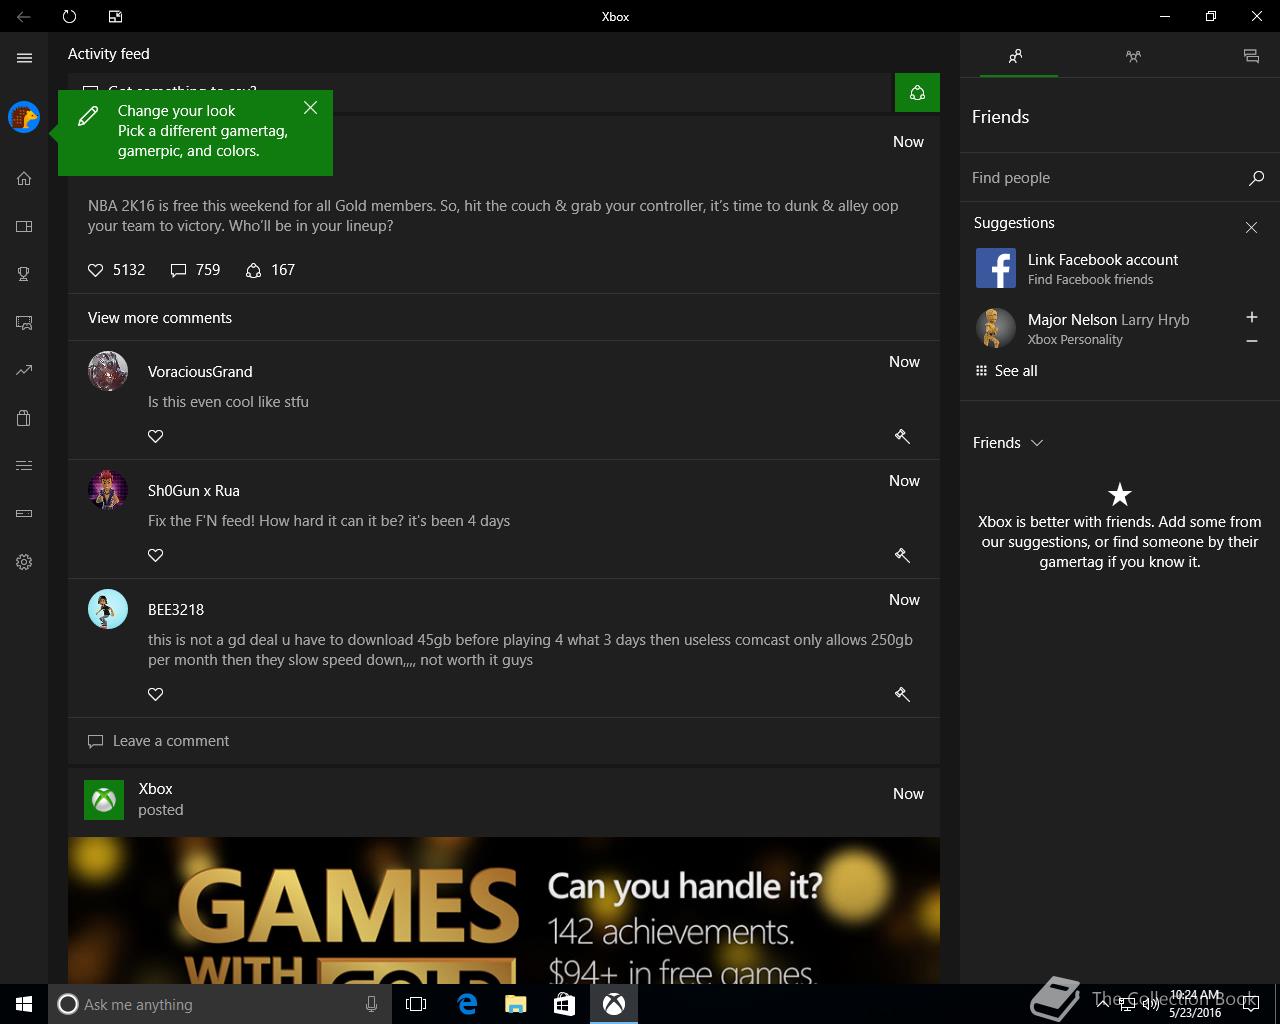Click the green share button near post box
The height and width of the screenshot is (1024, 1280).
(x=917, y=93)
